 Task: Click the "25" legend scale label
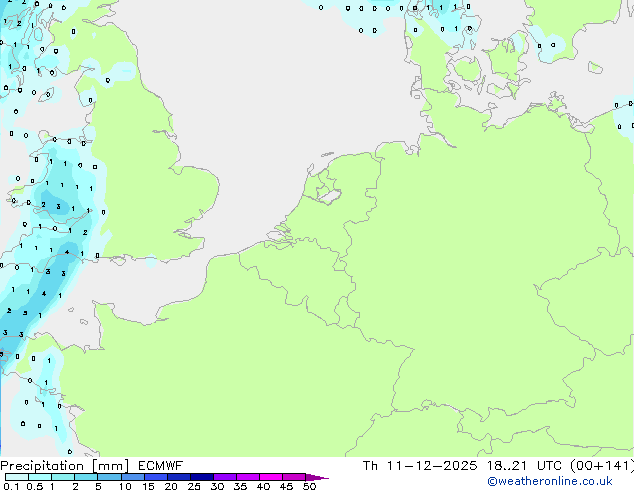click(x=194, y=486)
